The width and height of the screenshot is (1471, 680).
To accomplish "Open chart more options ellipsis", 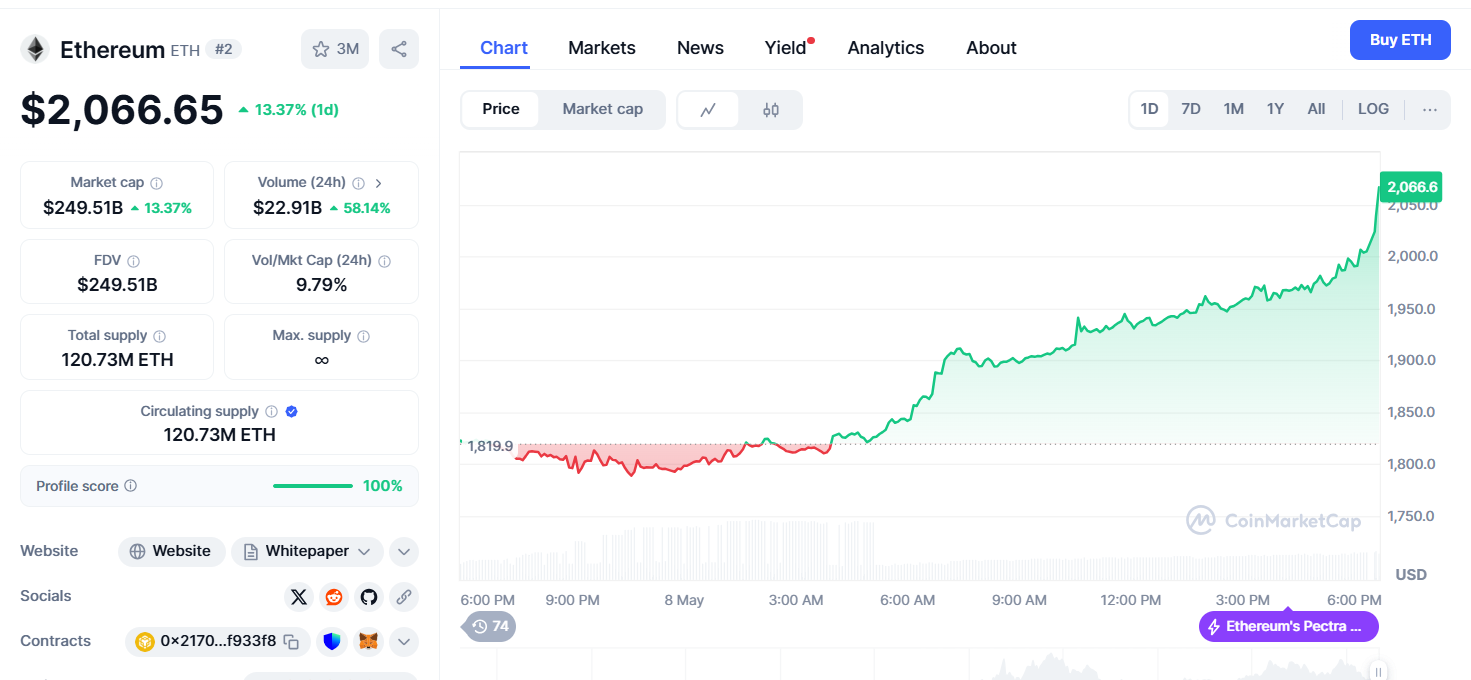I will pos(1430,110).
